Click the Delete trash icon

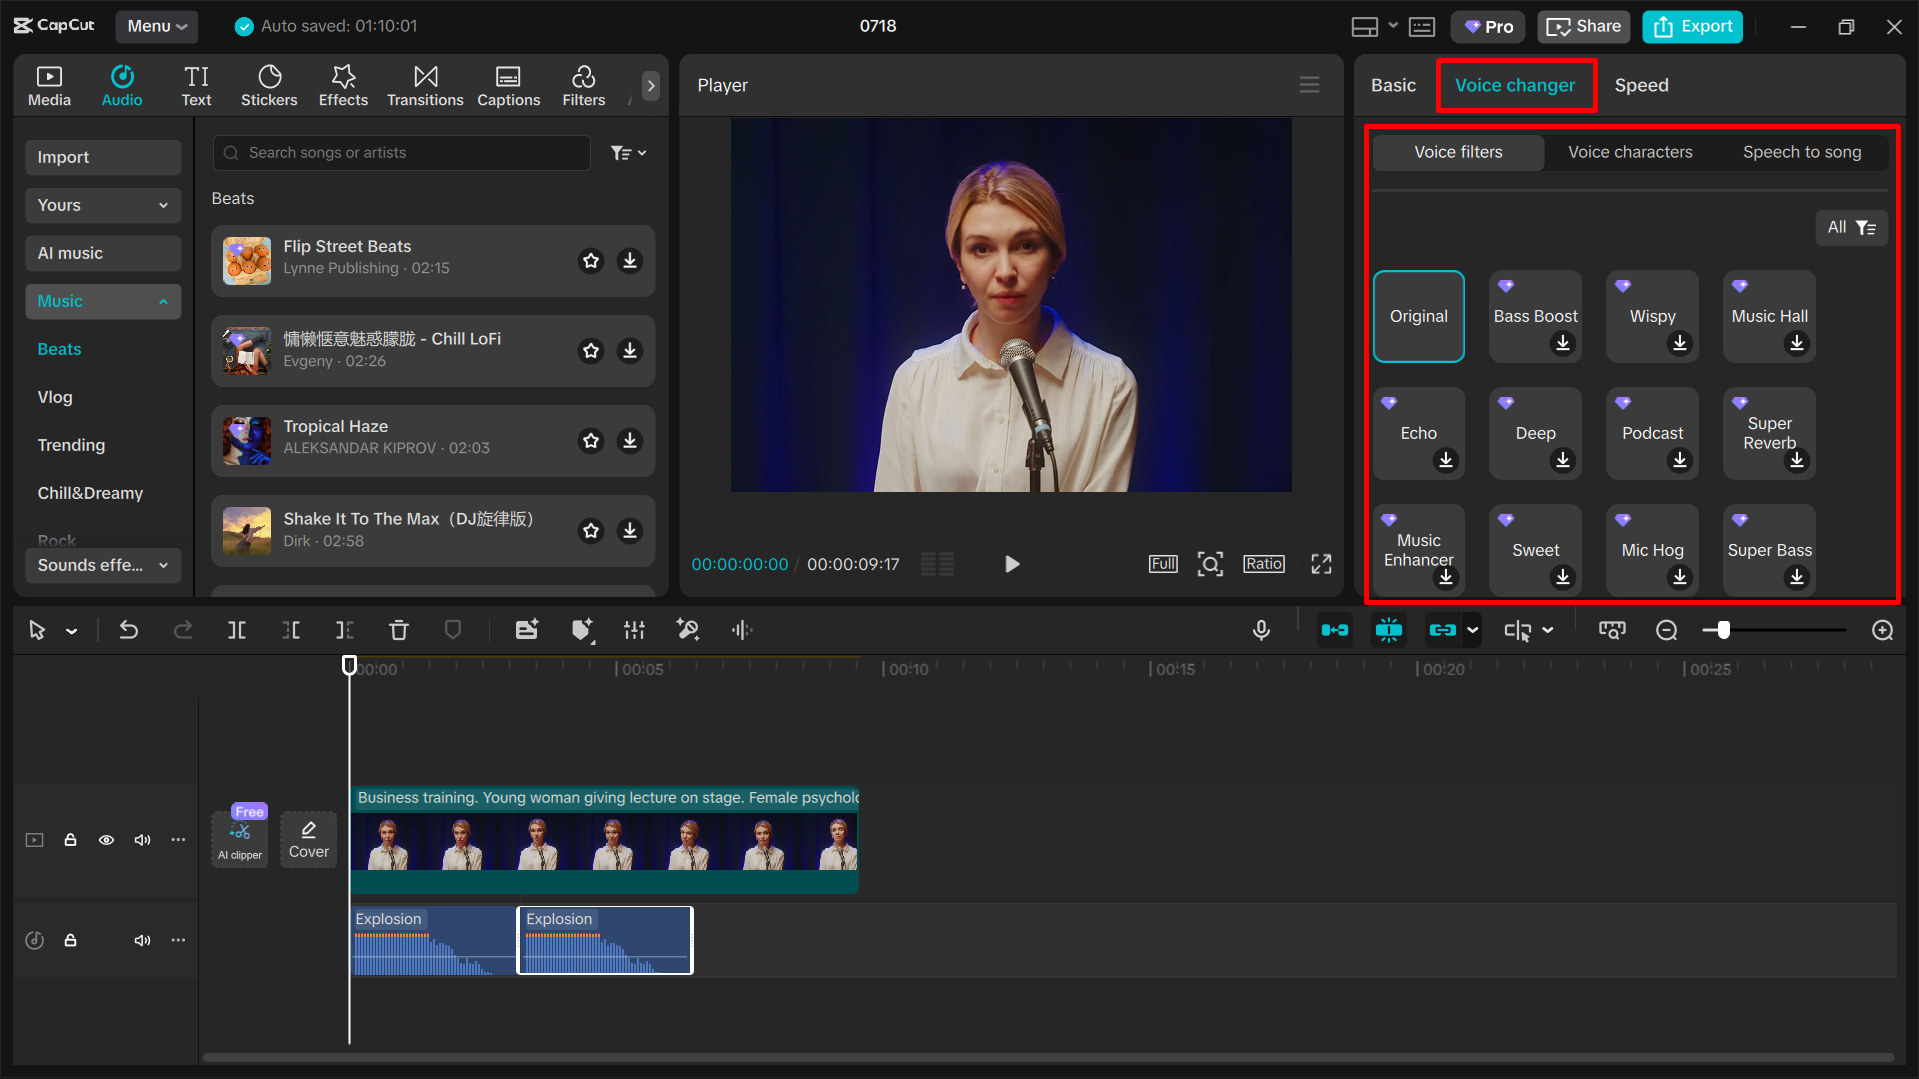(398, 630)
